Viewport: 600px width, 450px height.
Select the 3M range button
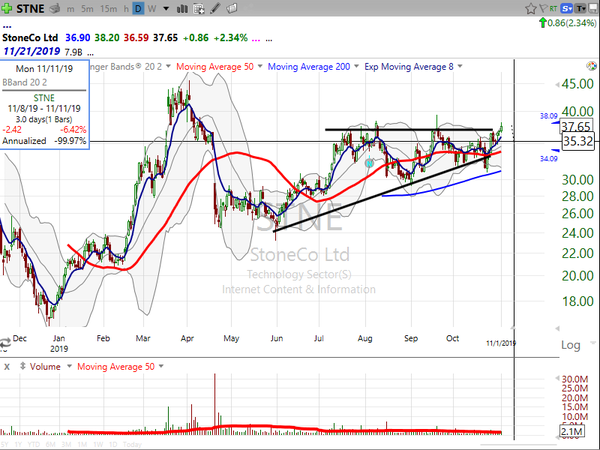[66, 445]
